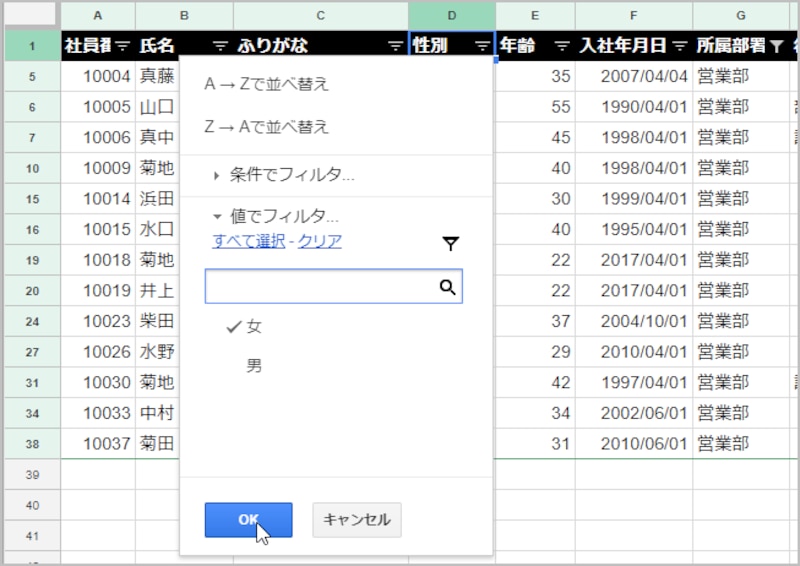Open the filter icon in 氏名 header
The width and height of the screenshot is (800, 566).
coord(220,45)
